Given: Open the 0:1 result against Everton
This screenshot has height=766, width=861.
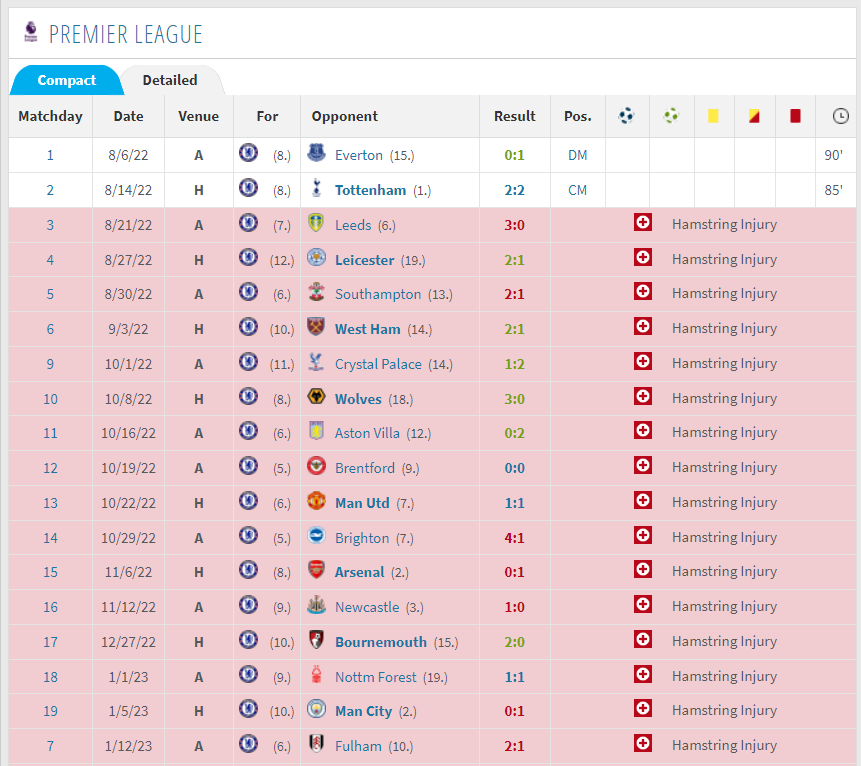Looking at the screenshot, I should (515, 155).
